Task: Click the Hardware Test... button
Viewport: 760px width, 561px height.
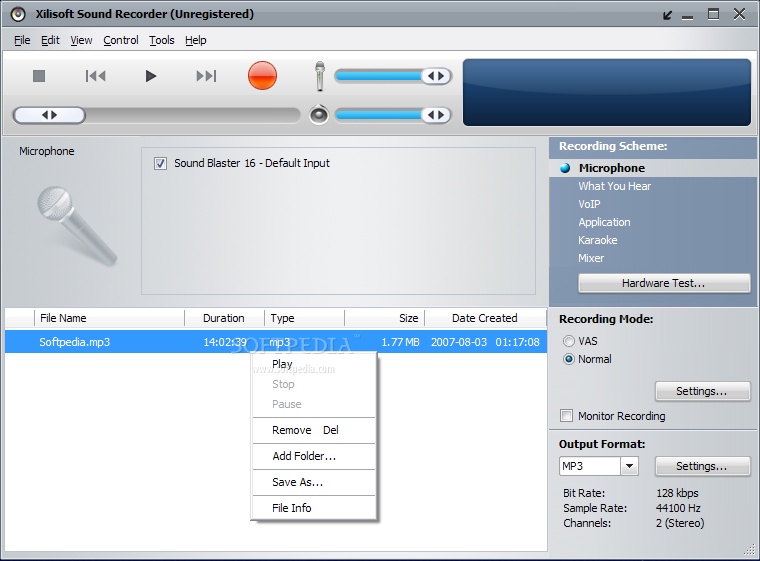Action: 664,283
